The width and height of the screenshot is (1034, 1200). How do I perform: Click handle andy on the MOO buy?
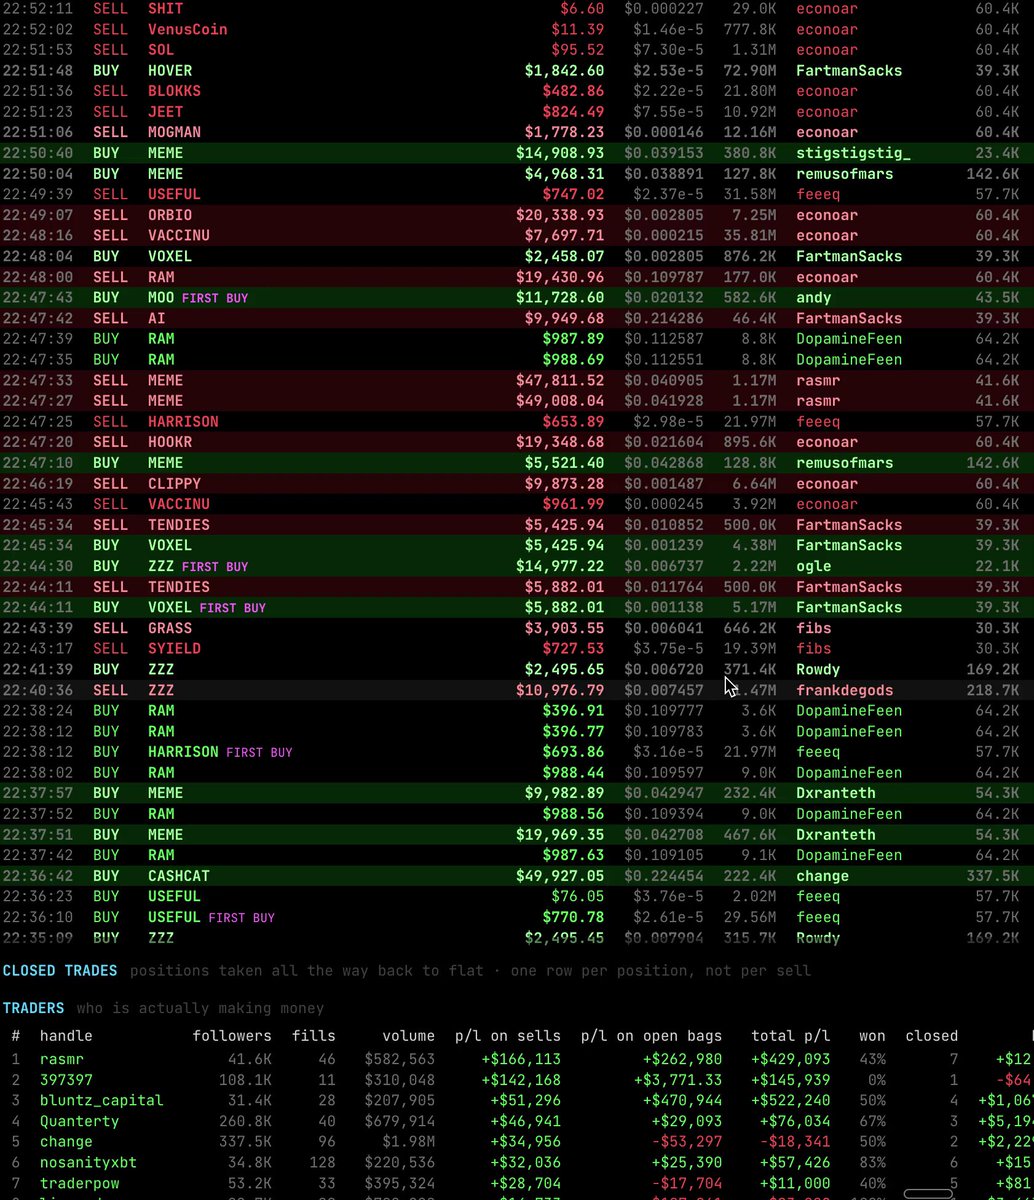coord(814,298)
